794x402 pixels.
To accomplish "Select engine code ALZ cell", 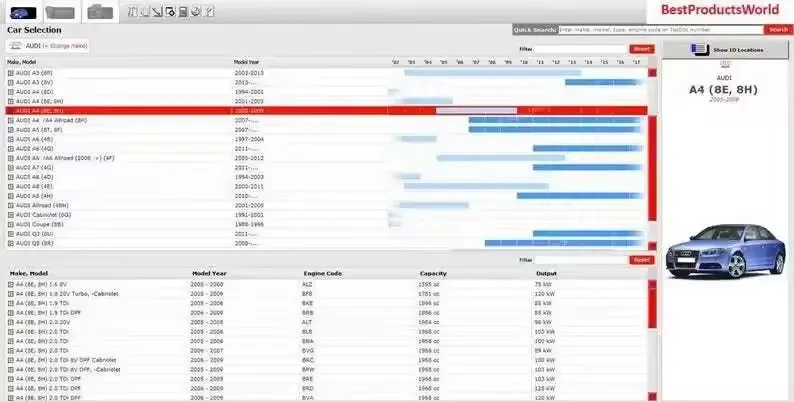I will 307,285.
